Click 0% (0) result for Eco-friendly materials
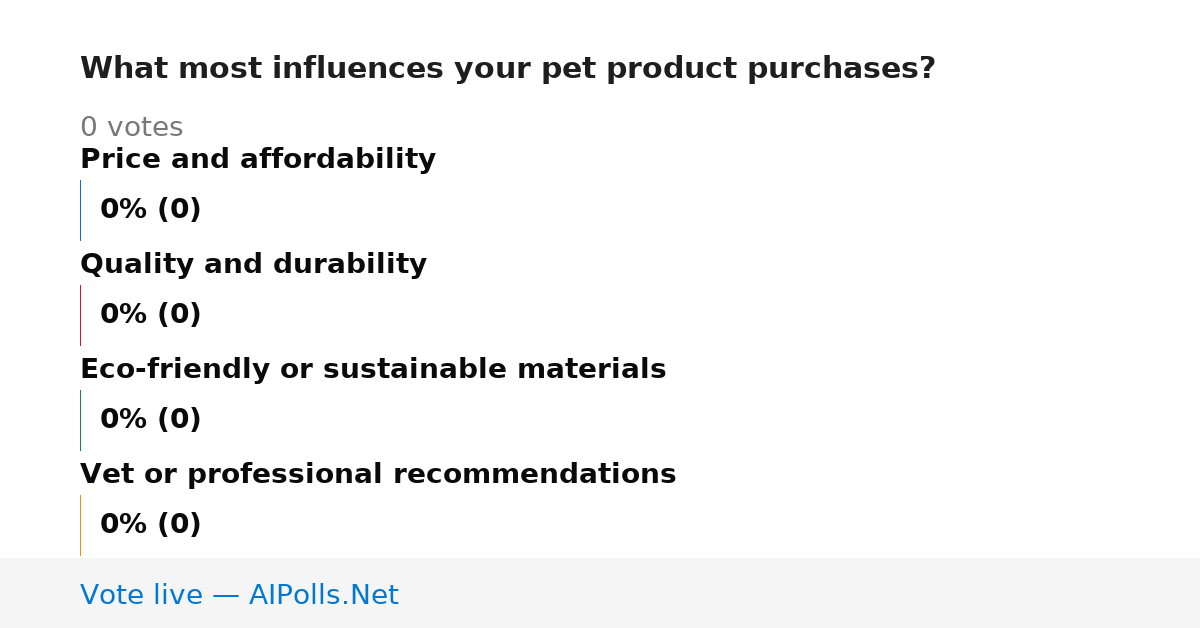This screenshot has height=628, width=1200. tap(151, 420)
